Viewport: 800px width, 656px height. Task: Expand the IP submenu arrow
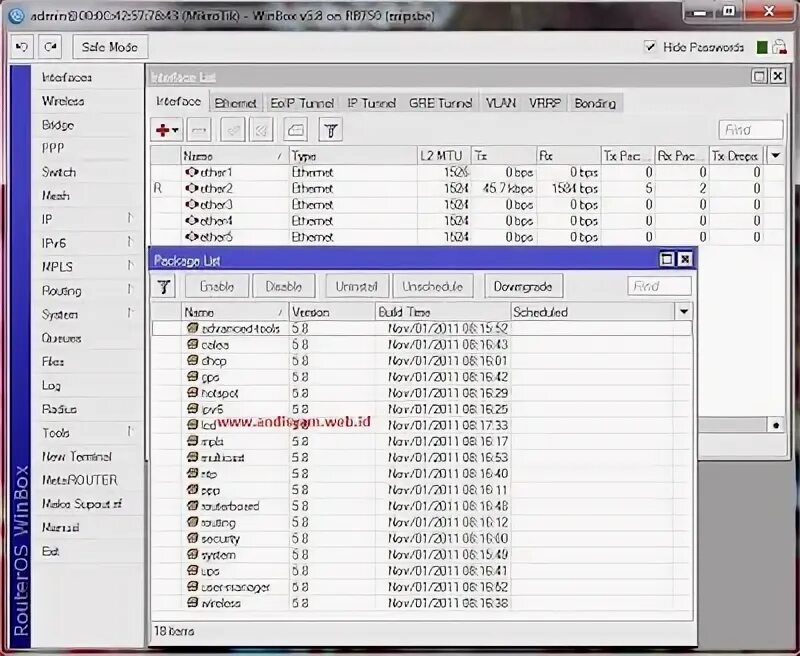click(130, 219)
